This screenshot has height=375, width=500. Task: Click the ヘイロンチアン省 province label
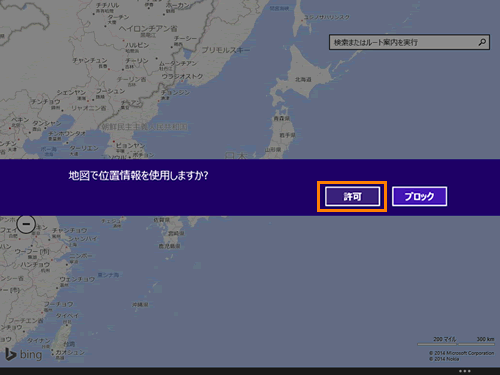click(x=148, y=29)
